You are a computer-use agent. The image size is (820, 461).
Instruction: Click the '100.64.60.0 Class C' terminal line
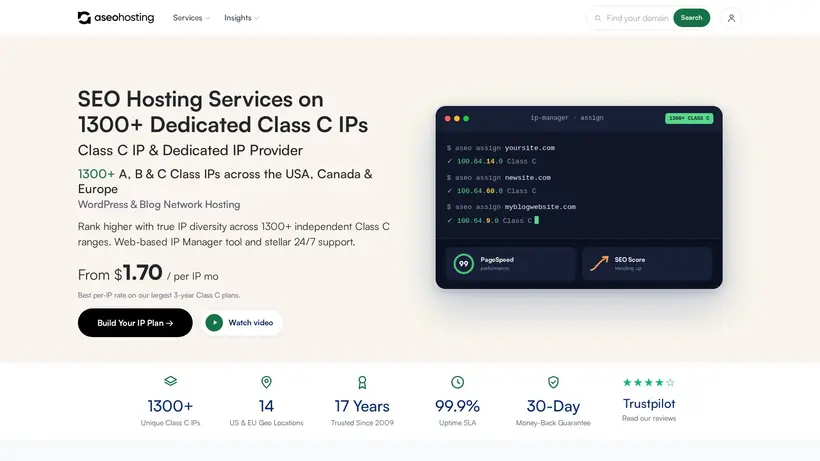coord(492,191)
